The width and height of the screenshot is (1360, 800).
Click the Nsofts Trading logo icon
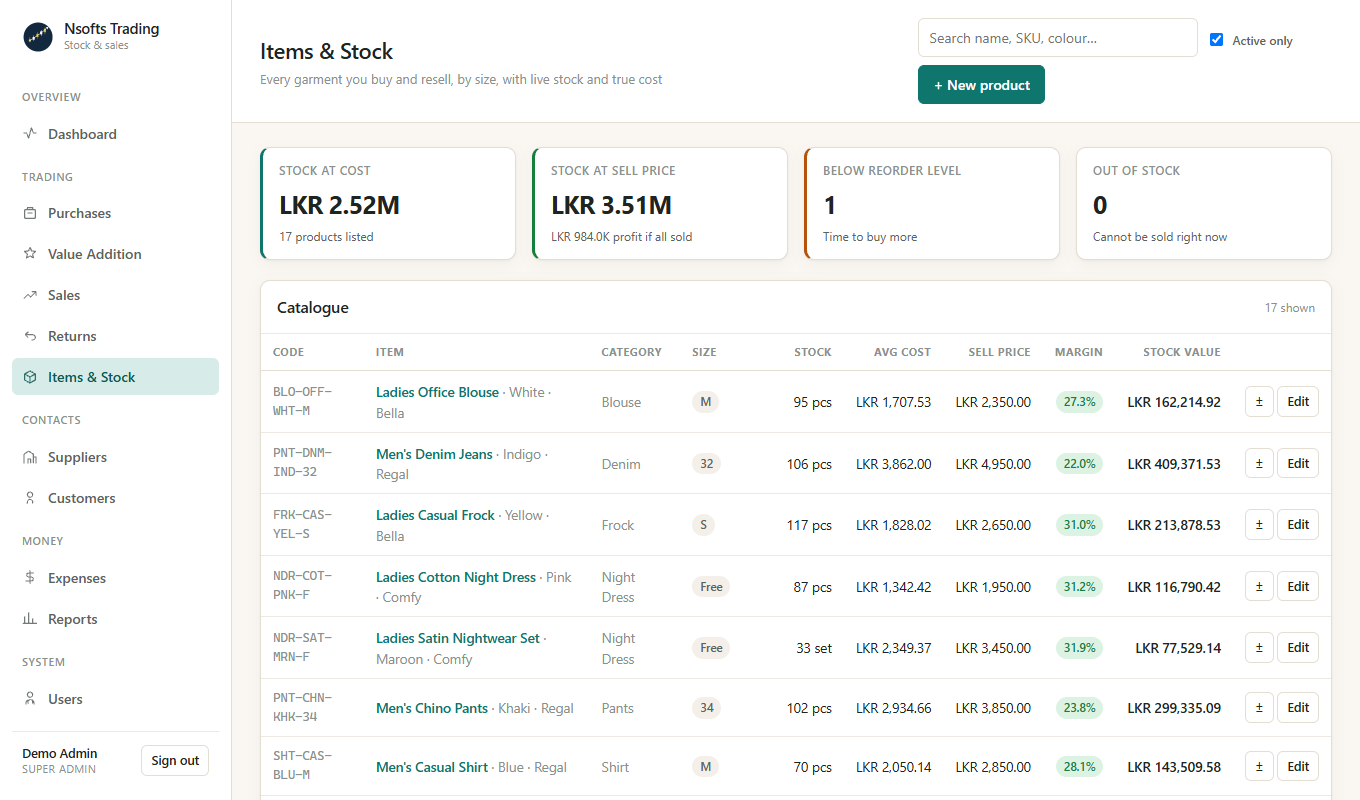[38, 37]
